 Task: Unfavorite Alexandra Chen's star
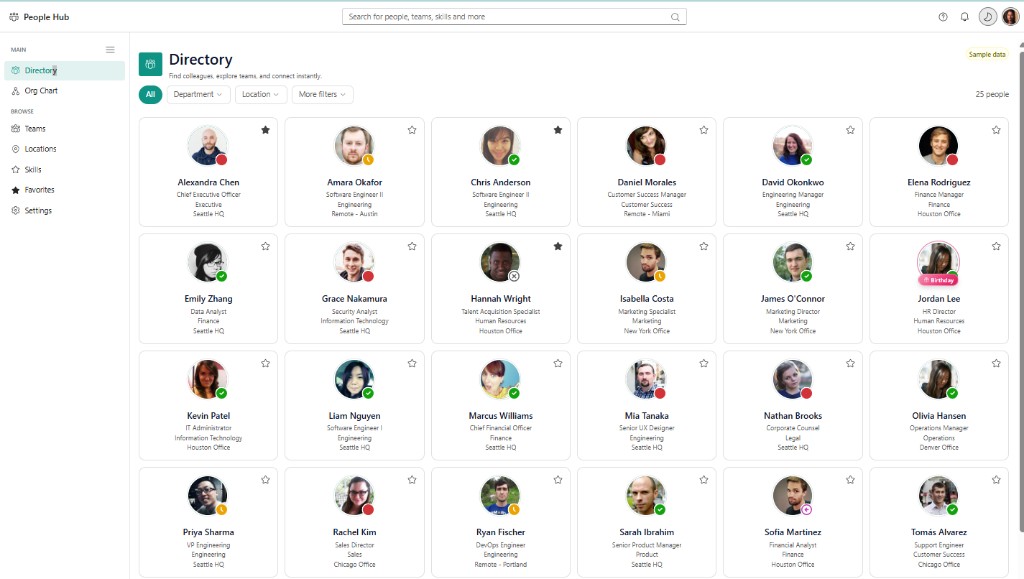(265, 130)
